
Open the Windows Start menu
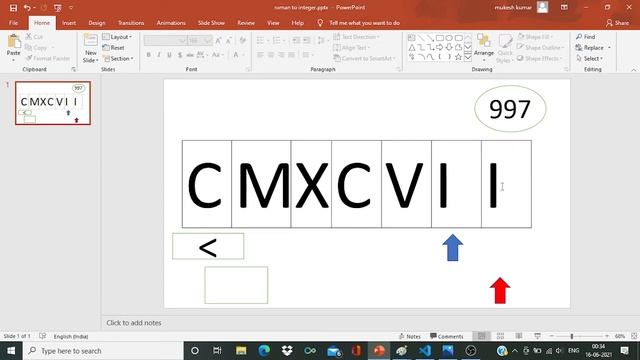click(11, 351)
